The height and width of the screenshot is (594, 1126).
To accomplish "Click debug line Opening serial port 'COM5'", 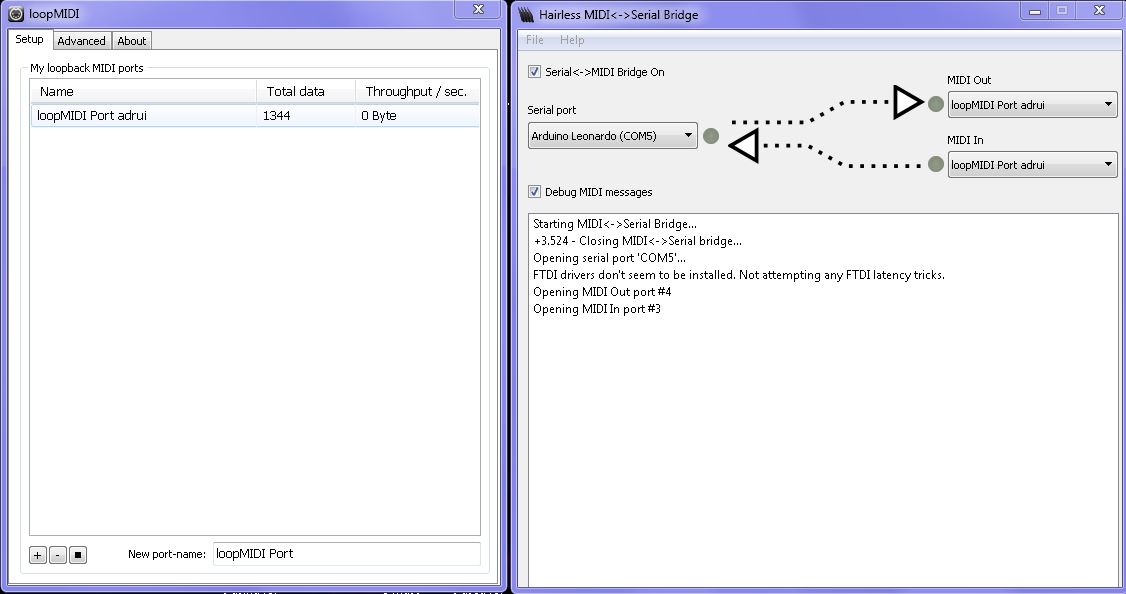I will tap(610, 258).
